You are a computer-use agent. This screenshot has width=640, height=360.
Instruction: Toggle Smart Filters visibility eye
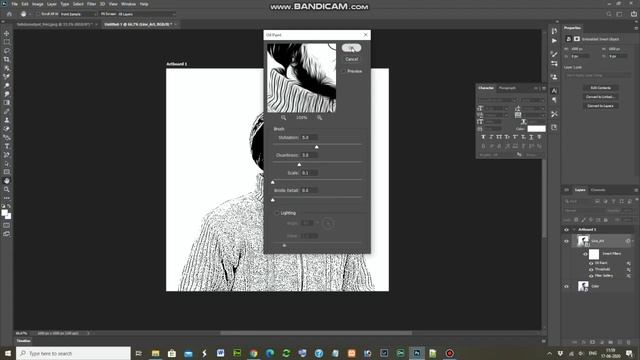tap(585, 254)
